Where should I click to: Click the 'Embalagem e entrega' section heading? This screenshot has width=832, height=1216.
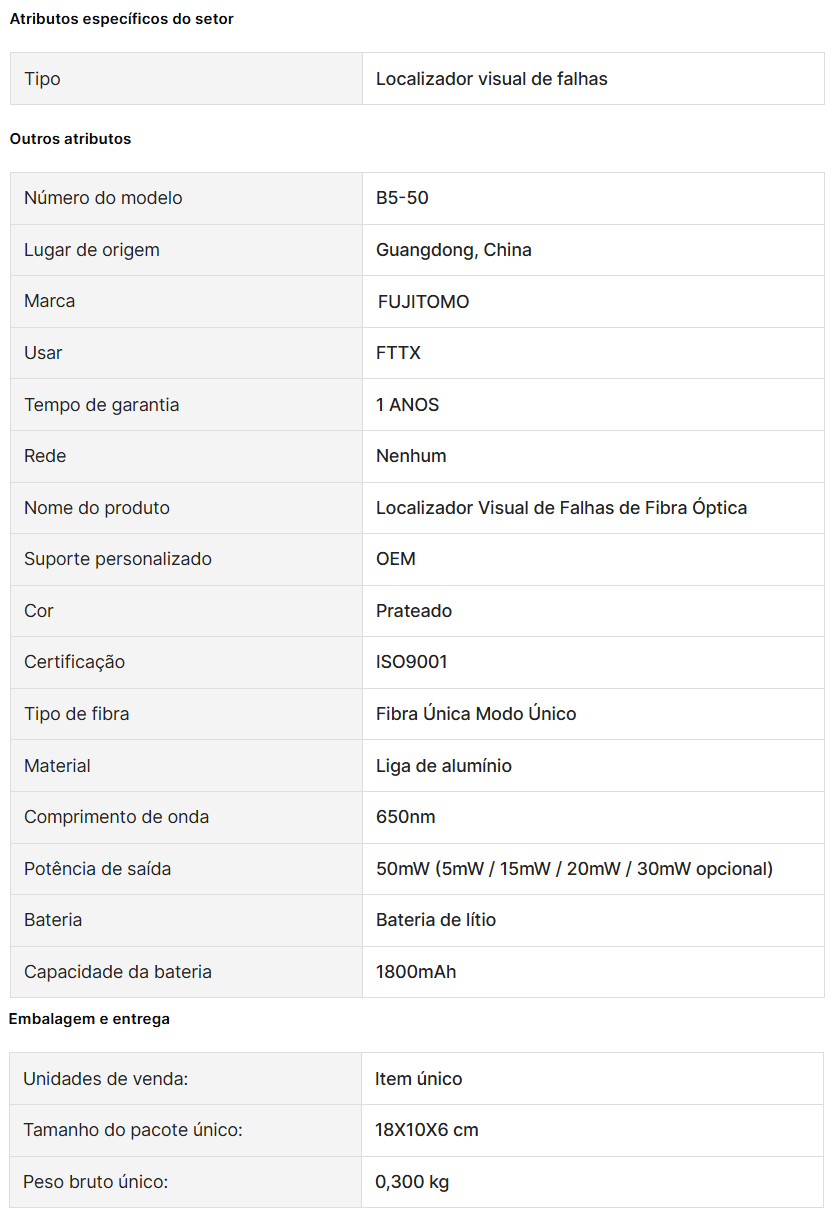click(x=89, y=1019)
